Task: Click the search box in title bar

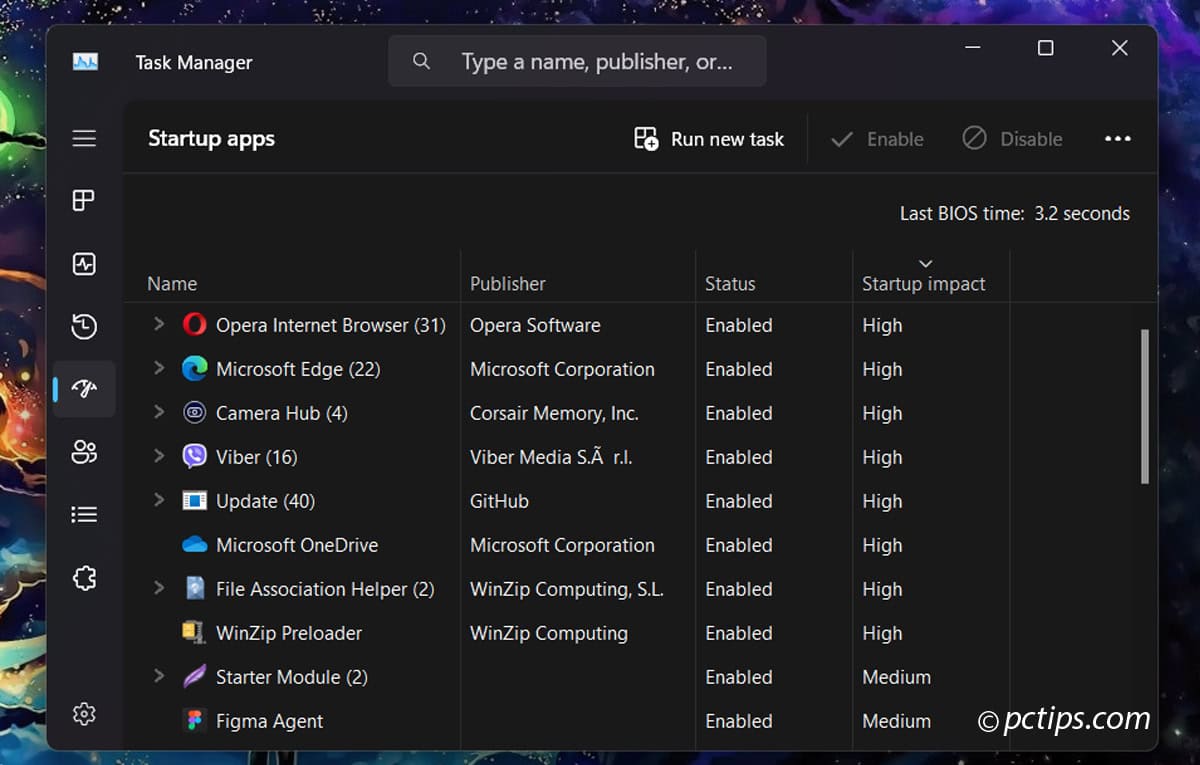Action: tap(578, 62)
